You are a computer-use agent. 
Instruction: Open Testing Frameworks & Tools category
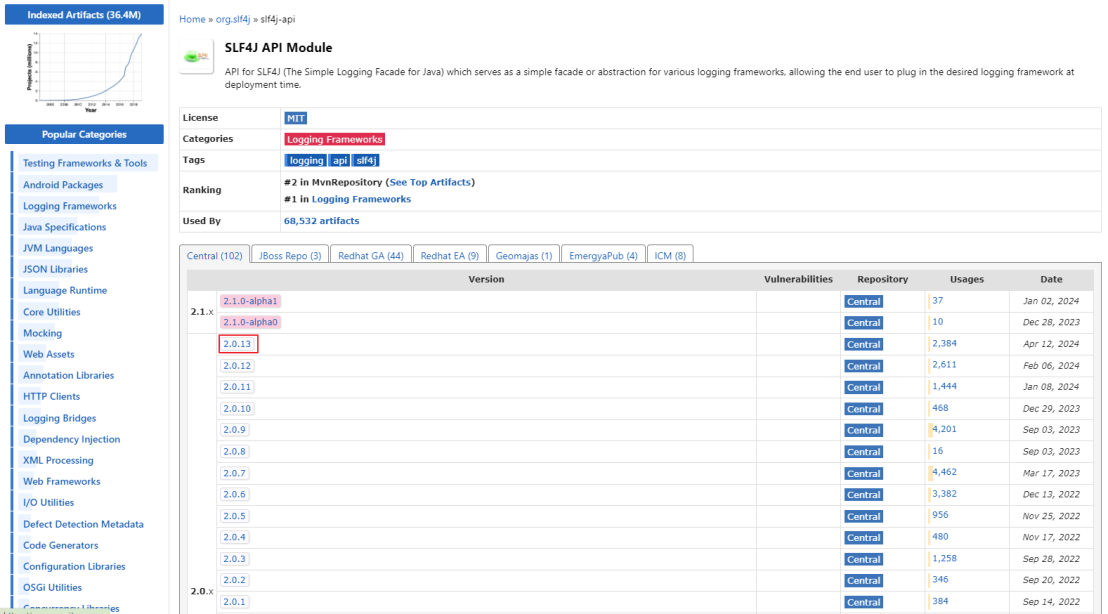[85, 163]
